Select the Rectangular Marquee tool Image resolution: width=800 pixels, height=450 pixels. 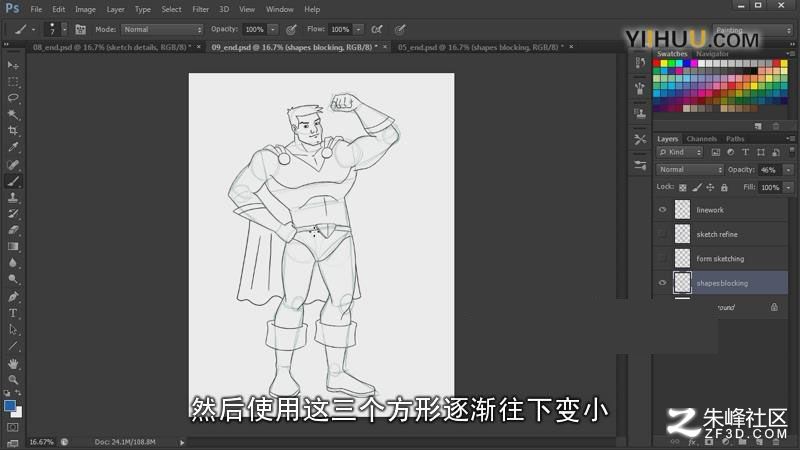13,82
